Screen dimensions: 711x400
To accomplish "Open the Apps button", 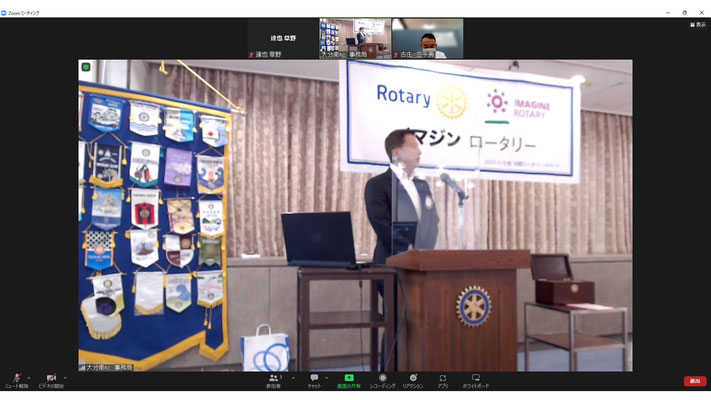I will [443, 381].
